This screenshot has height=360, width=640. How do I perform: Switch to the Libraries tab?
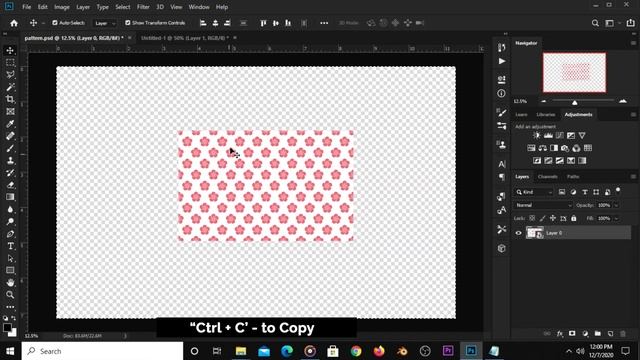tap(546, 115)
